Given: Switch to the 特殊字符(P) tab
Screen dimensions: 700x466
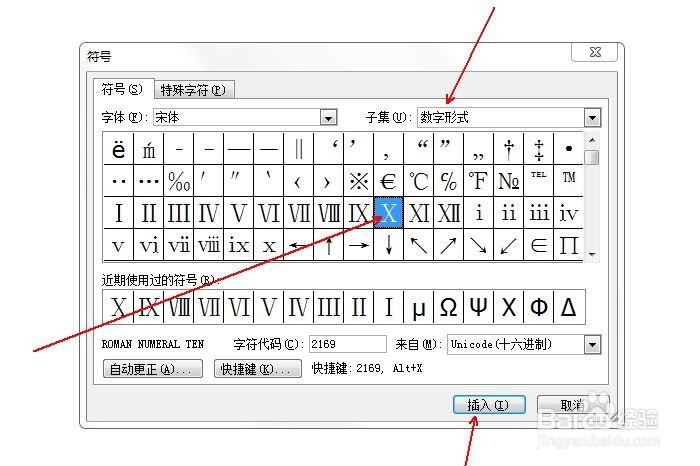Looking at the screenshot, I should pyautogui.click(x=193, y=90).
